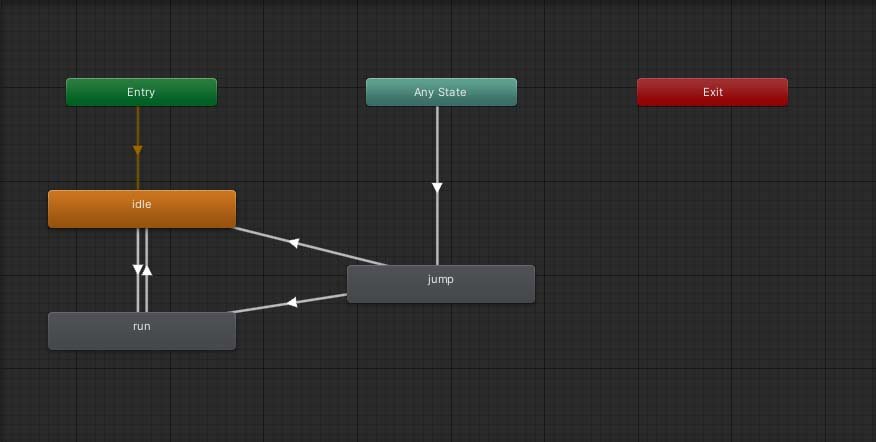Click the jump to idle transition arrowhead
Screen dimensions: 876x442
pyautogui.click(x=294, y=243)
